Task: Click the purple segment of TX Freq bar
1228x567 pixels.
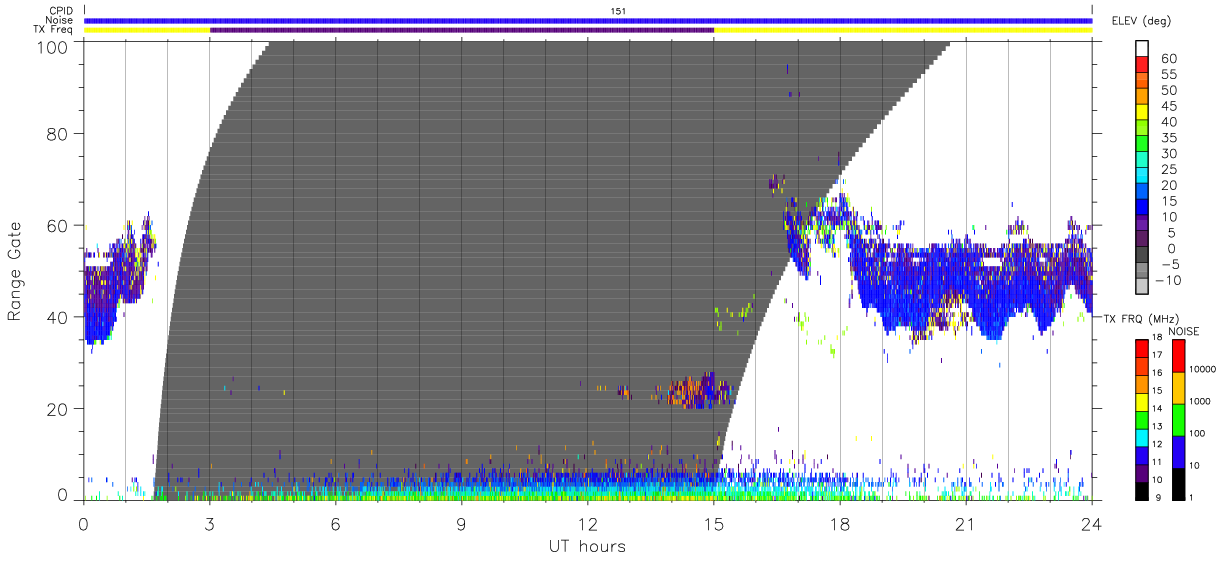Action: point(462,30)
